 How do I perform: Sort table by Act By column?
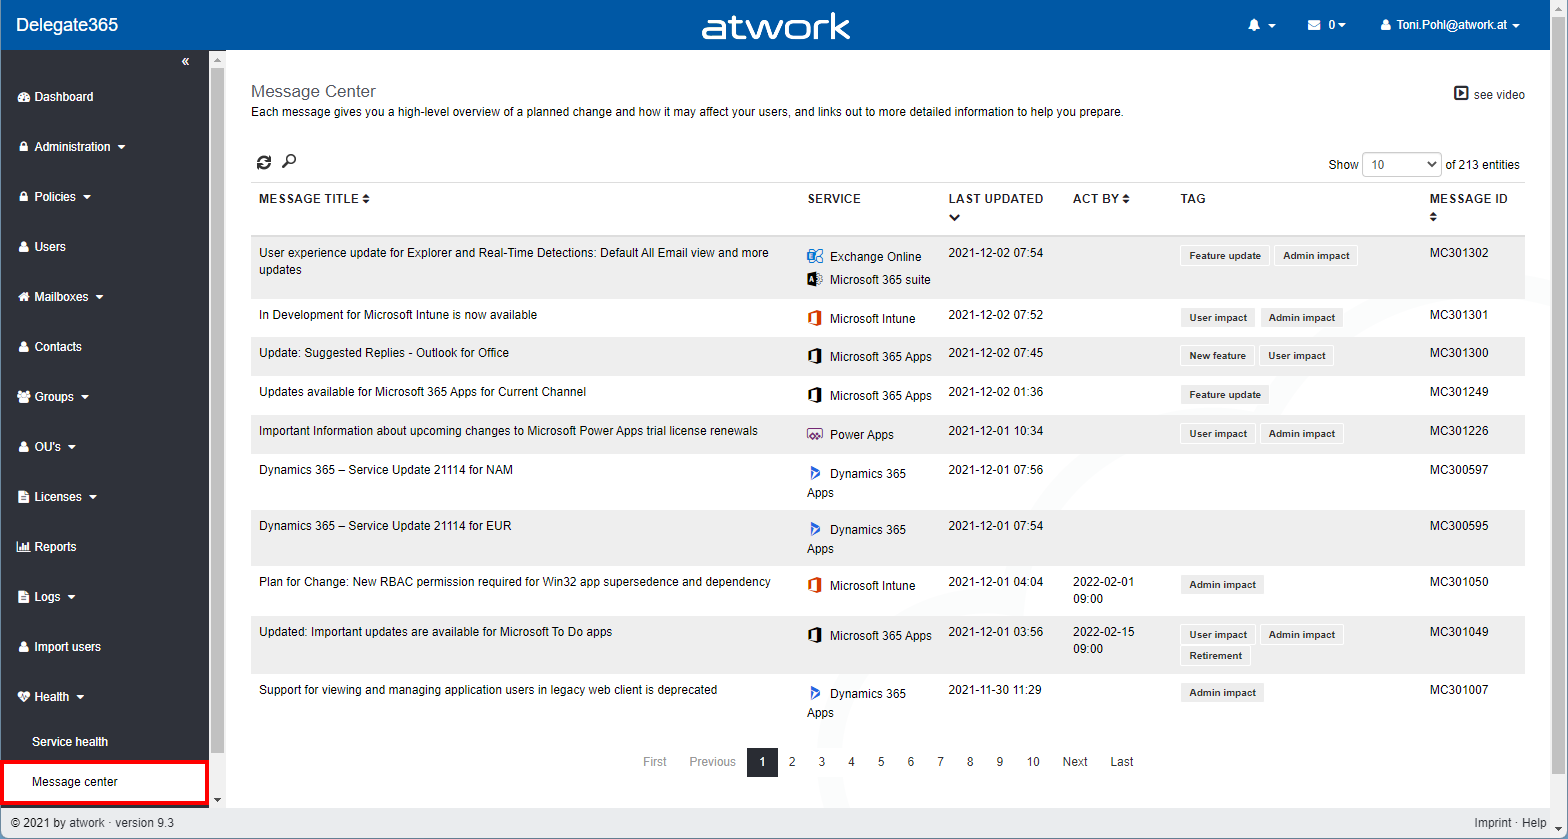pyautogui.click(x=1101, y=199)
